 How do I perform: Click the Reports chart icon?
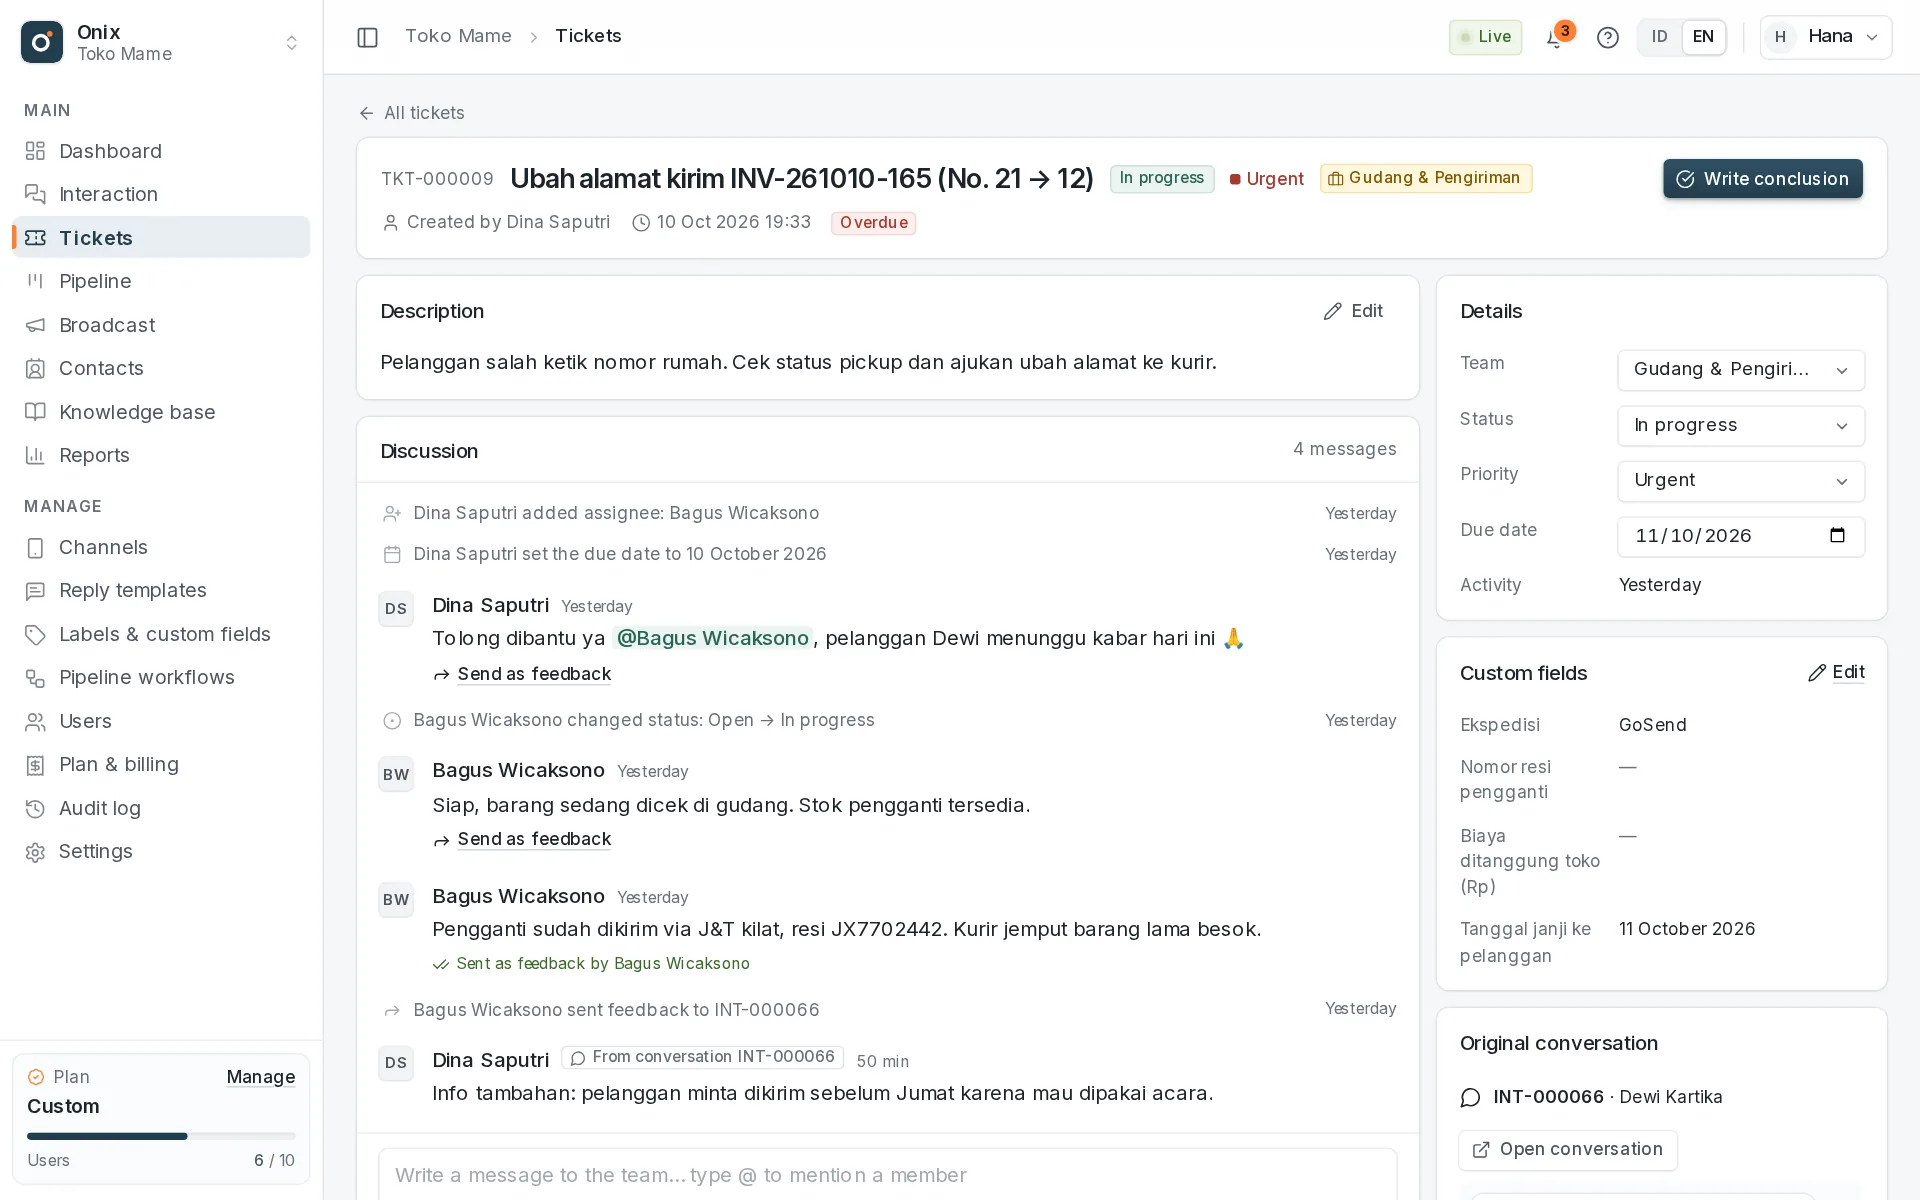pyautogui.click(x=35, y=455)
